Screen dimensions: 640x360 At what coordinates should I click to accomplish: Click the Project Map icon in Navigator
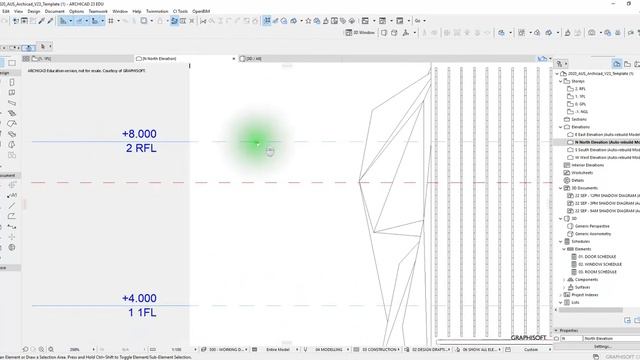tap(617, 64)
